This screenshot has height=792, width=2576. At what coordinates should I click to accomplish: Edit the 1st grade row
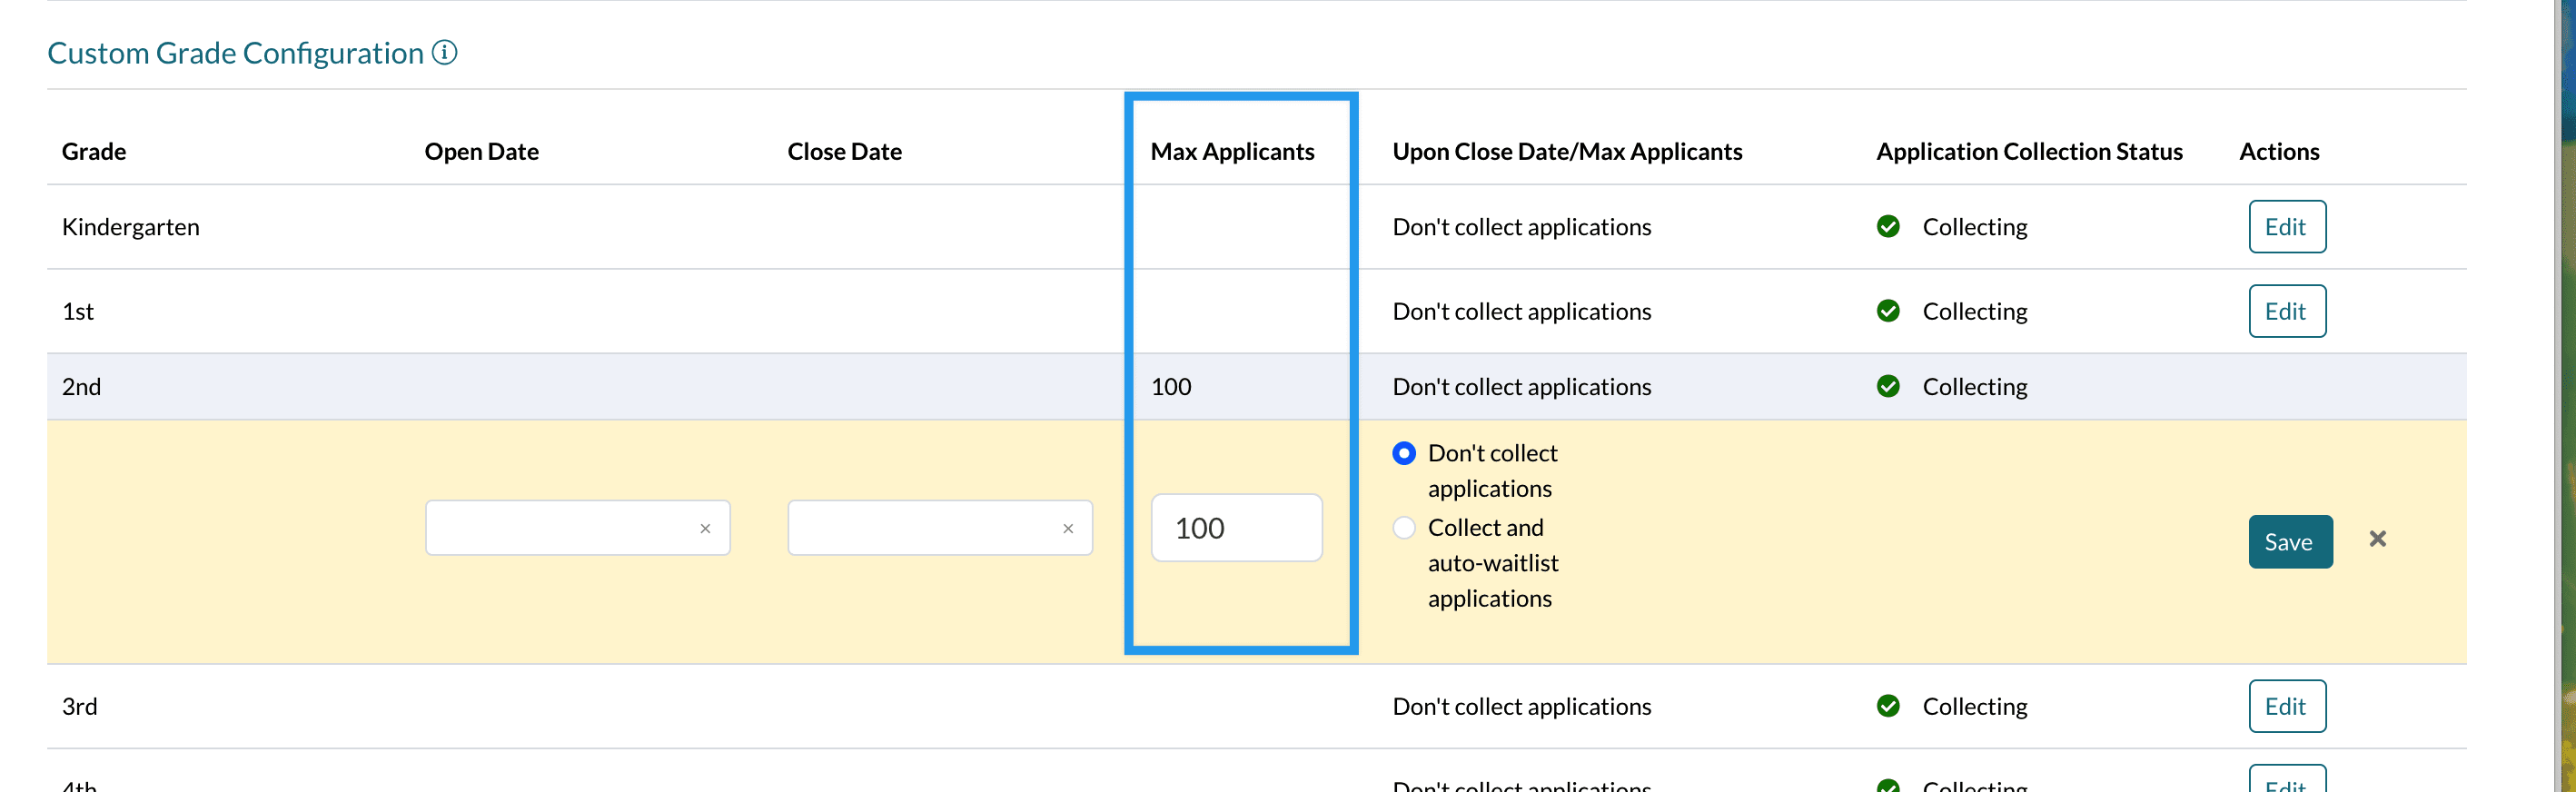tap(2286, 311)
